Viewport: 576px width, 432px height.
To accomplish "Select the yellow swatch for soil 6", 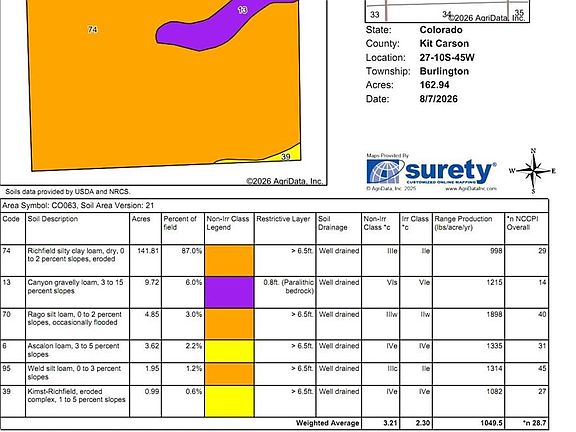I will point(229,351).
